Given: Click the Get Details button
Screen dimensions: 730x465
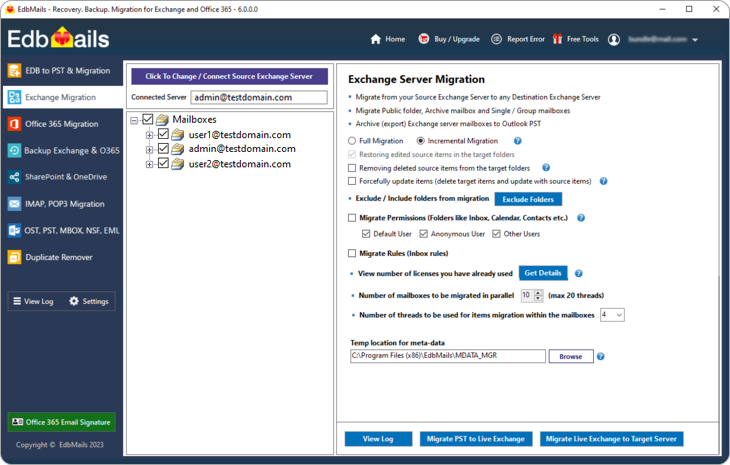Looking at the screenshot, I should [543, 273].
